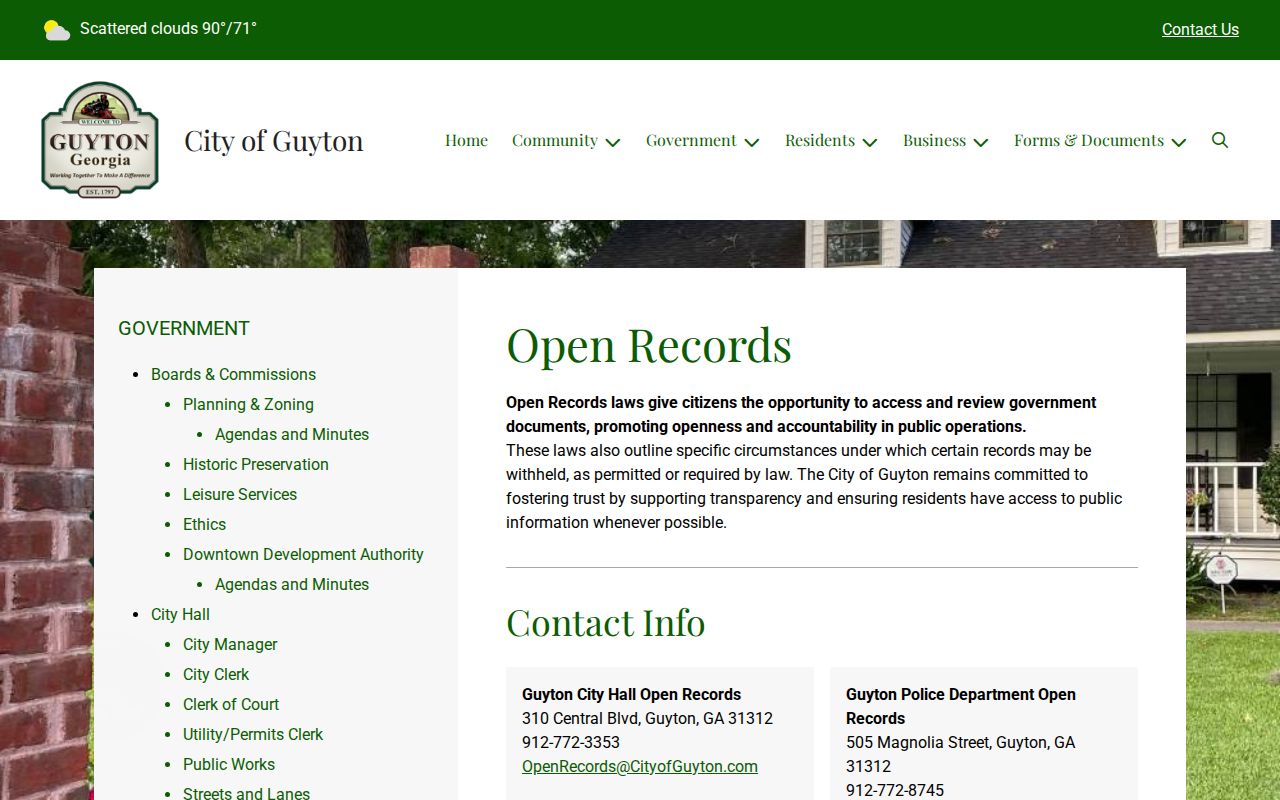Click the Scattered clouds 90°/71° text
The width and height of the screenshot is (1280, 800).
tap(168, 29)
